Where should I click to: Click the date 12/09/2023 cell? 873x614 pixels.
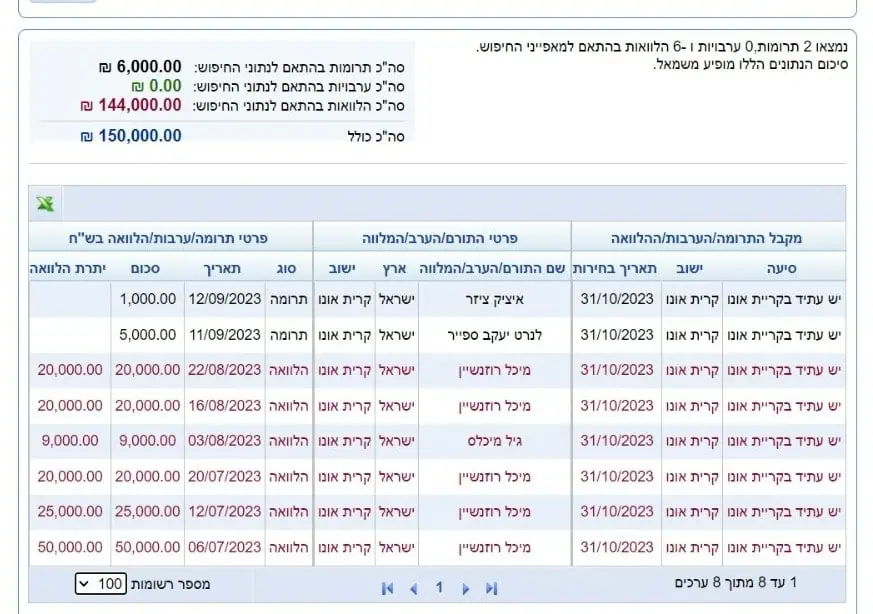click(225, 299)
